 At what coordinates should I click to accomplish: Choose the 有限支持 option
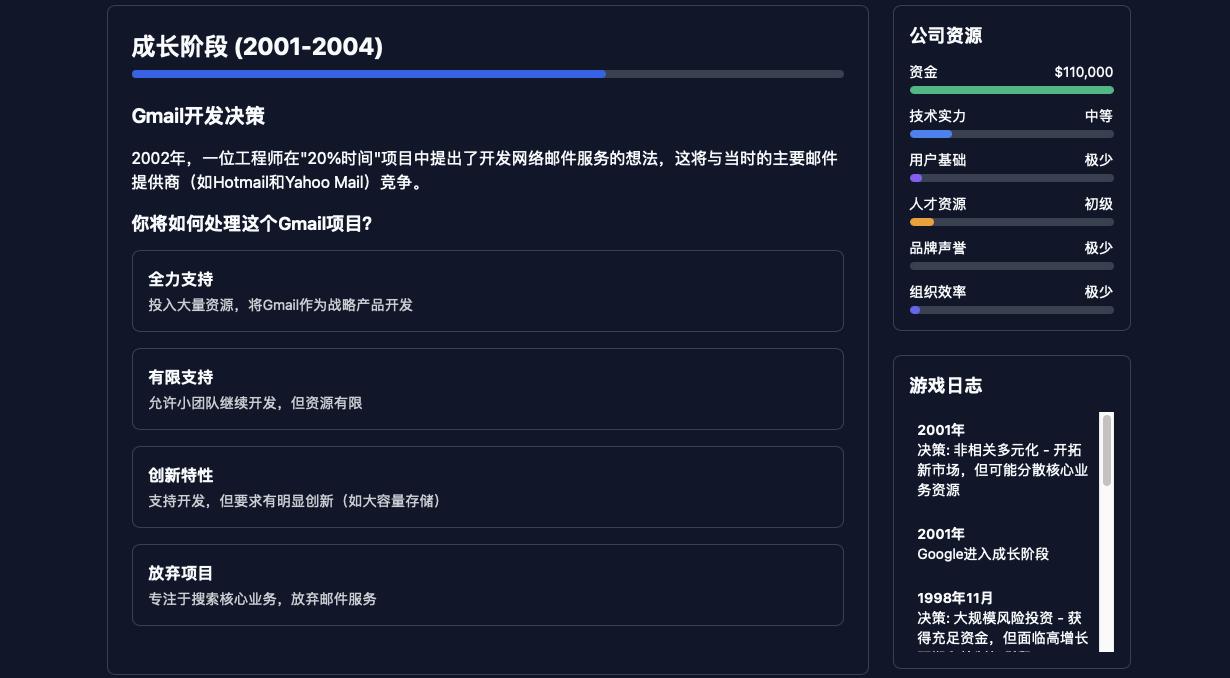pos(487,389)
